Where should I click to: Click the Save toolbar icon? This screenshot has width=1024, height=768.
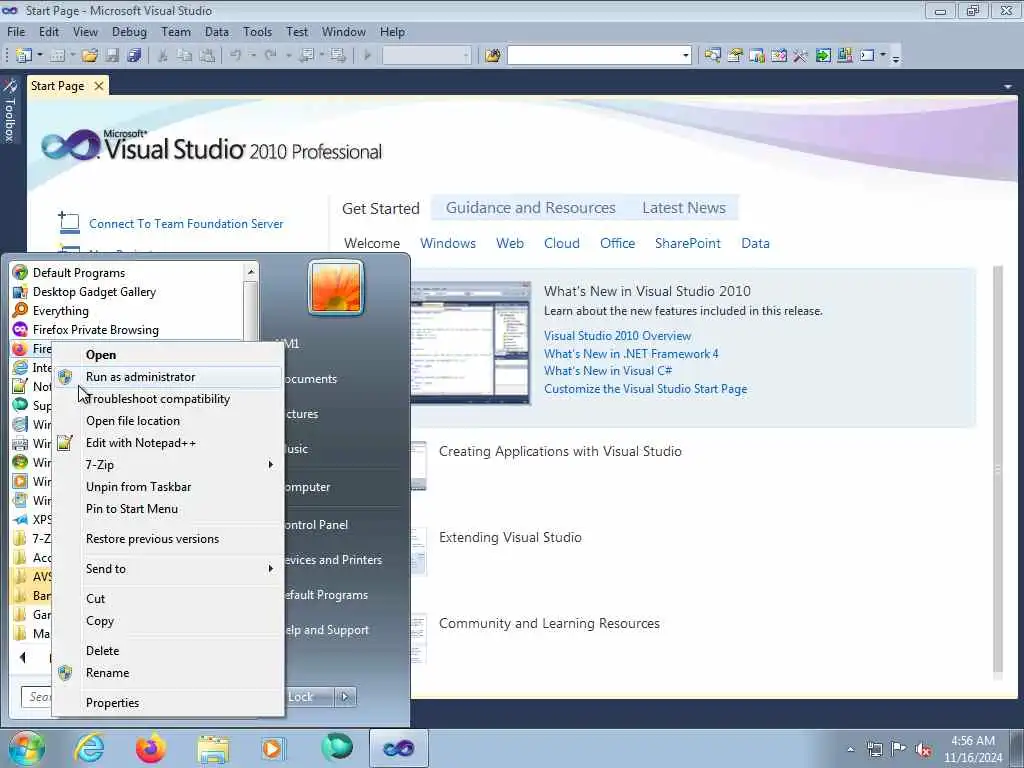(112, 56)
